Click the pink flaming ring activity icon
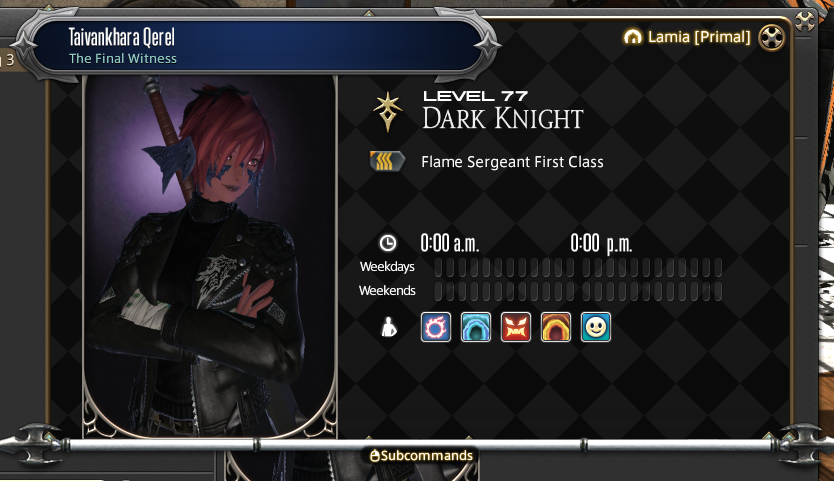Screen dimensions: 834x481 click(x=436, y=327)
